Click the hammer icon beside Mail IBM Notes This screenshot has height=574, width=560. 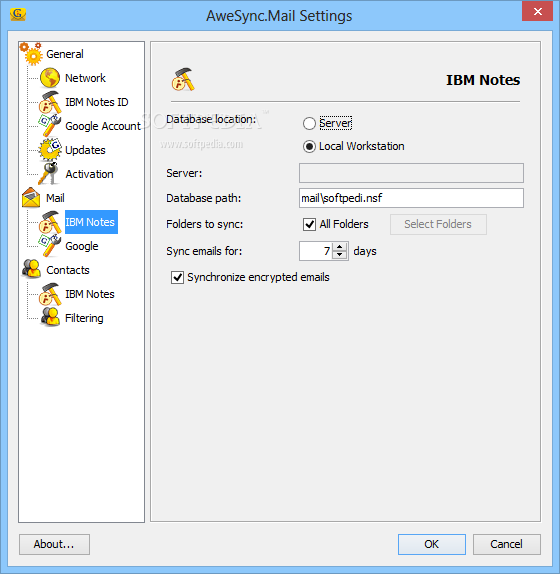(x=50, y=222)
